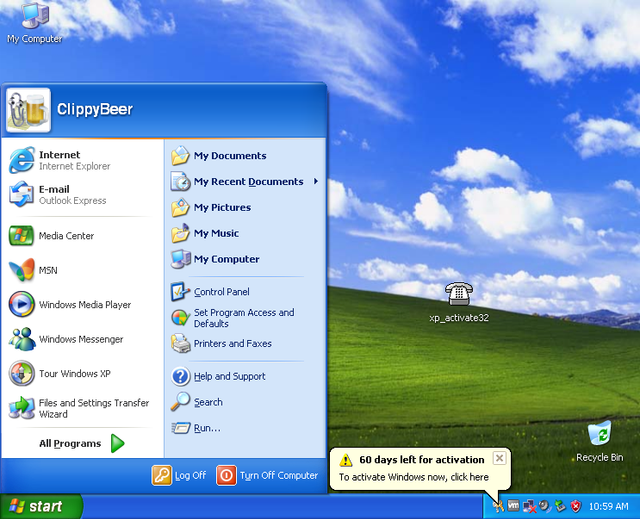Expand All Programs list
Image resolution: width=640 pixels, height=519 pixels.
click(x=82, y=443)
